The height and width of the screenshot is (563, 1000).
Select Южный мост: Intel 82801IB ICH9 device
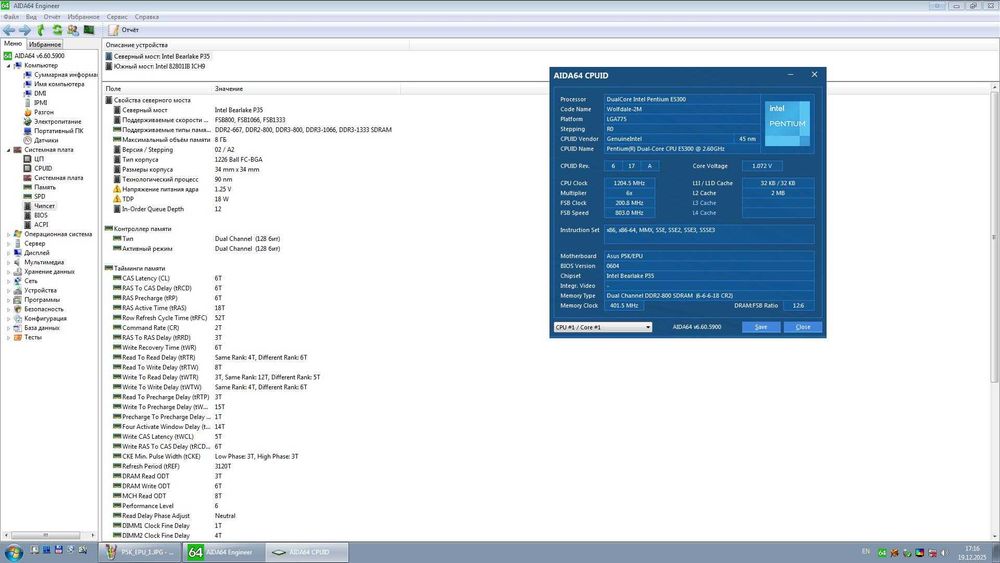tap(156, 66)
